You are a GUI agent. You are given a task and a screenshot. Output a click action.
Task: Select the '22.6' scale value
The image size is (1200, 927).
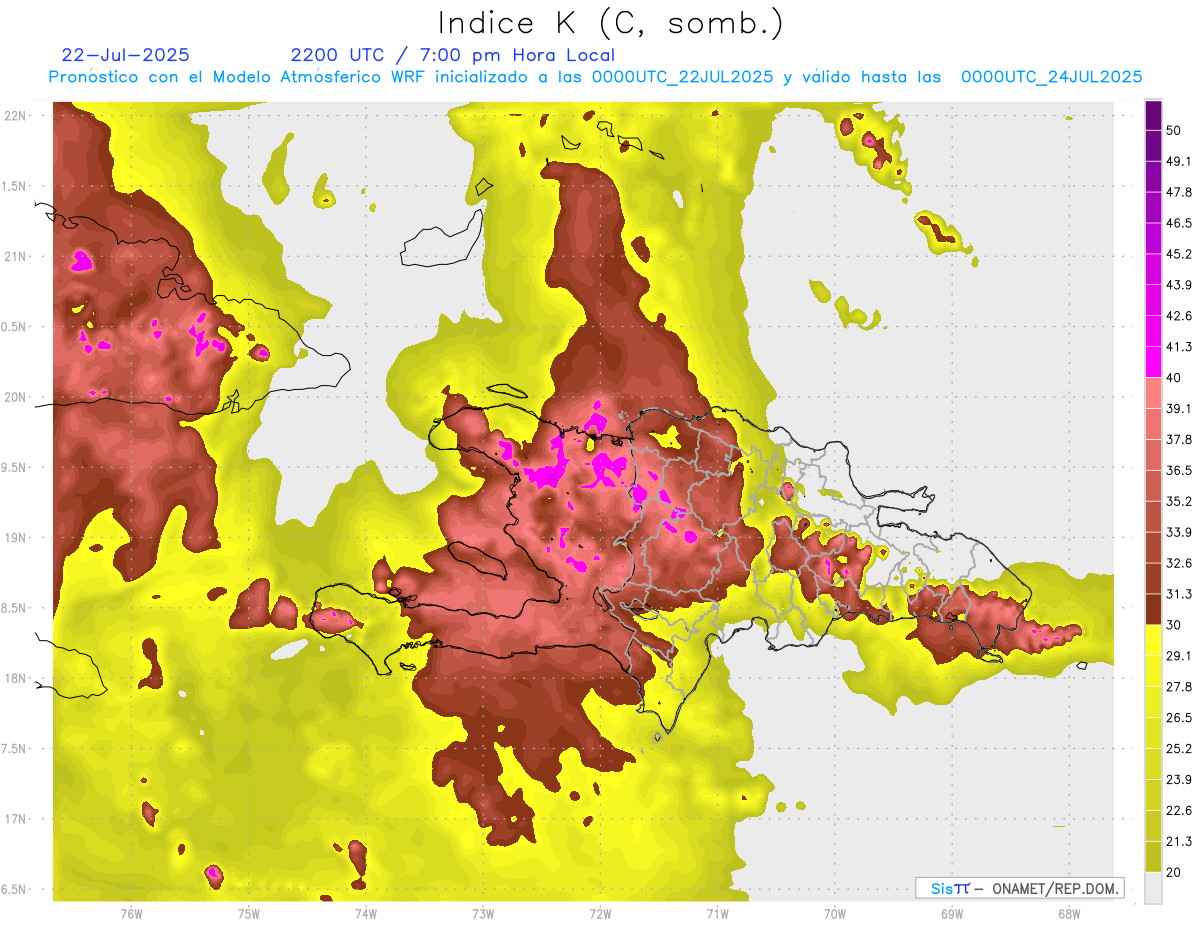[1179, 811]
